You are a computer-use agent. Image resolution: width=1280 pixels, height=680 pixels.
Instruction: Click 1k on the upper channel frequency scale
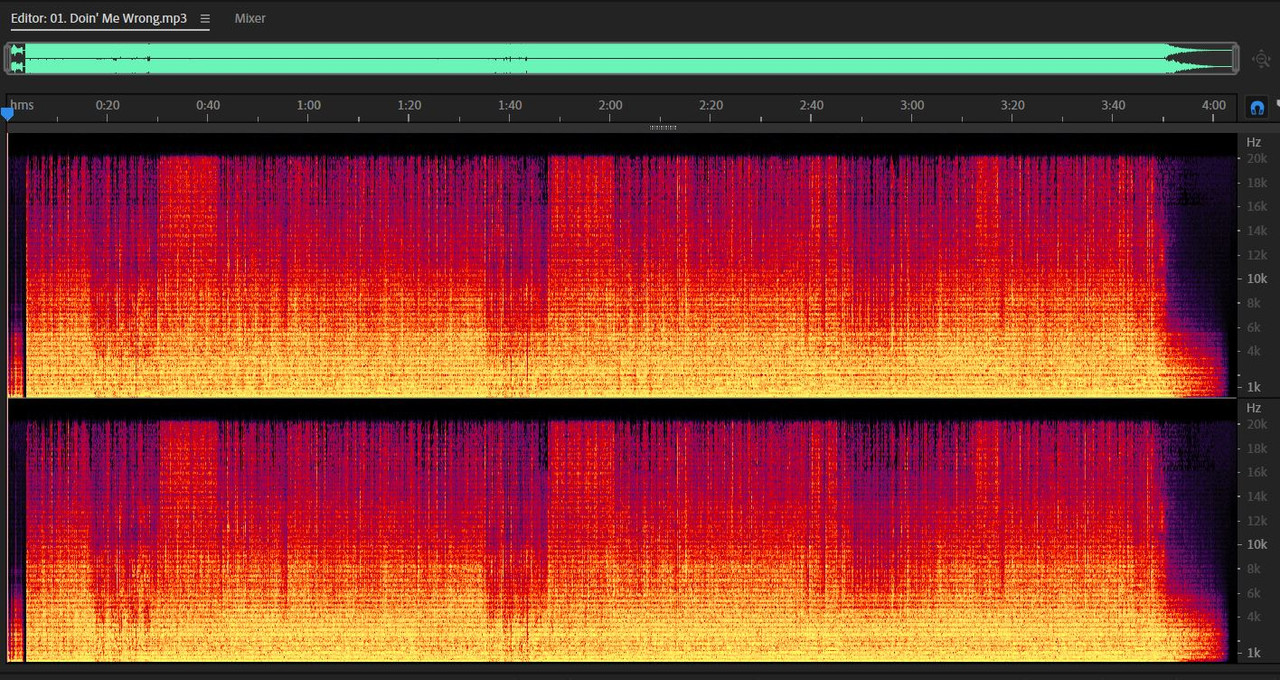click(1253, 387)
